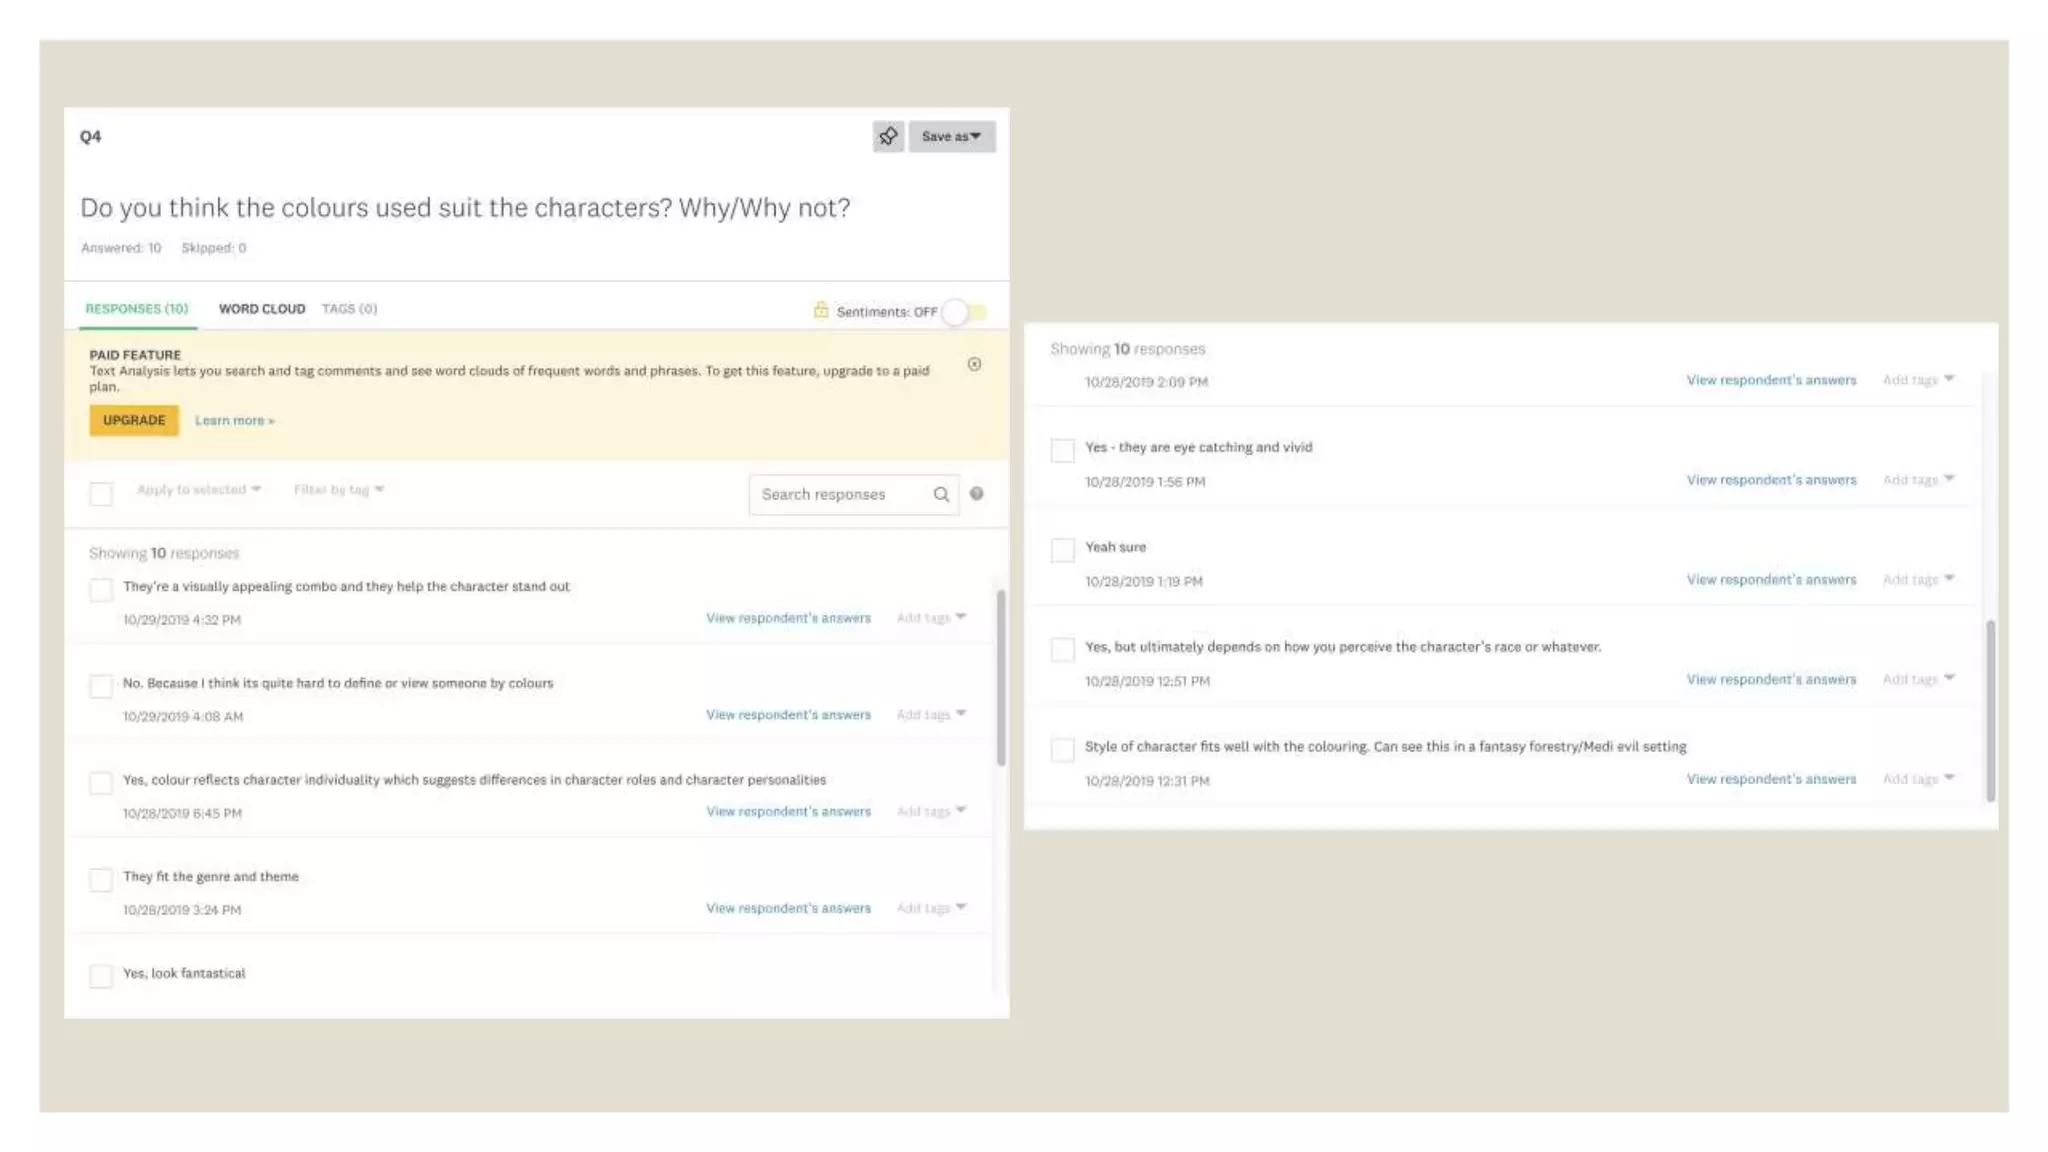The width and height of the screenshot is (2048, 1152).
Task: Click the lock icon next to Sentiments
Action: pyautogui.click(x=821, y=311)
